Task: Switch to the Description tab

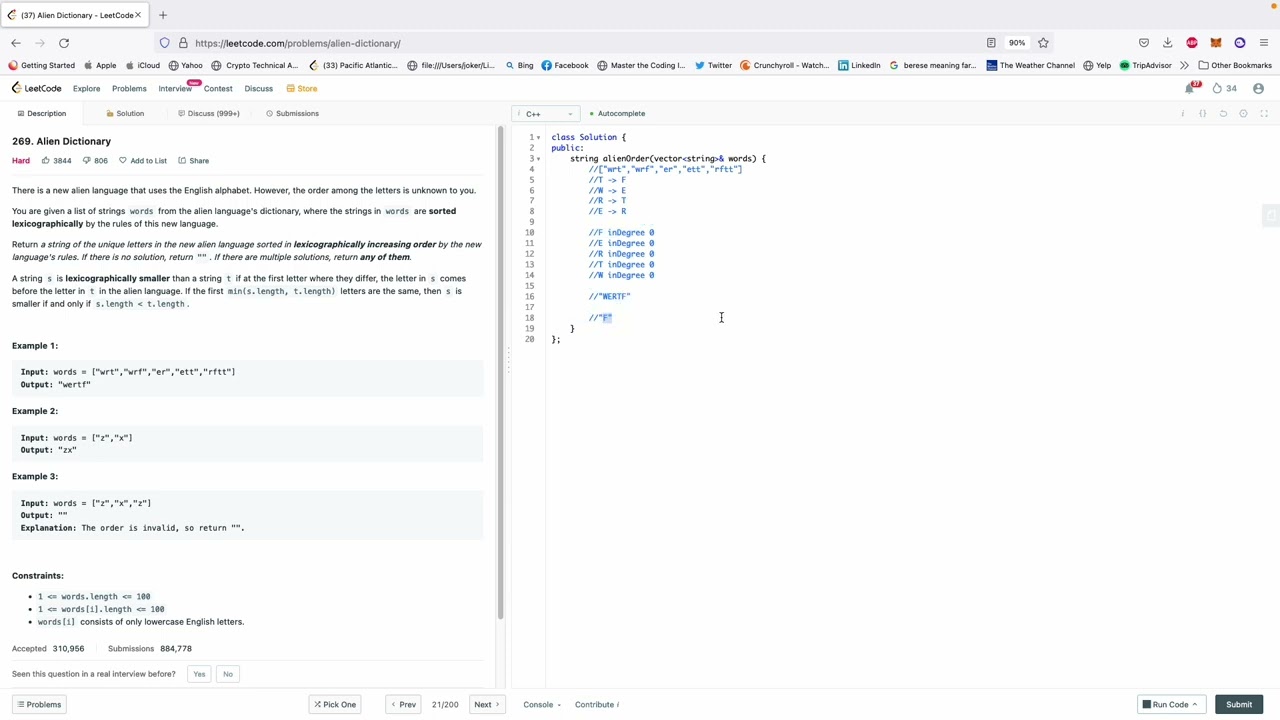Action: click(x=40, y=113)
